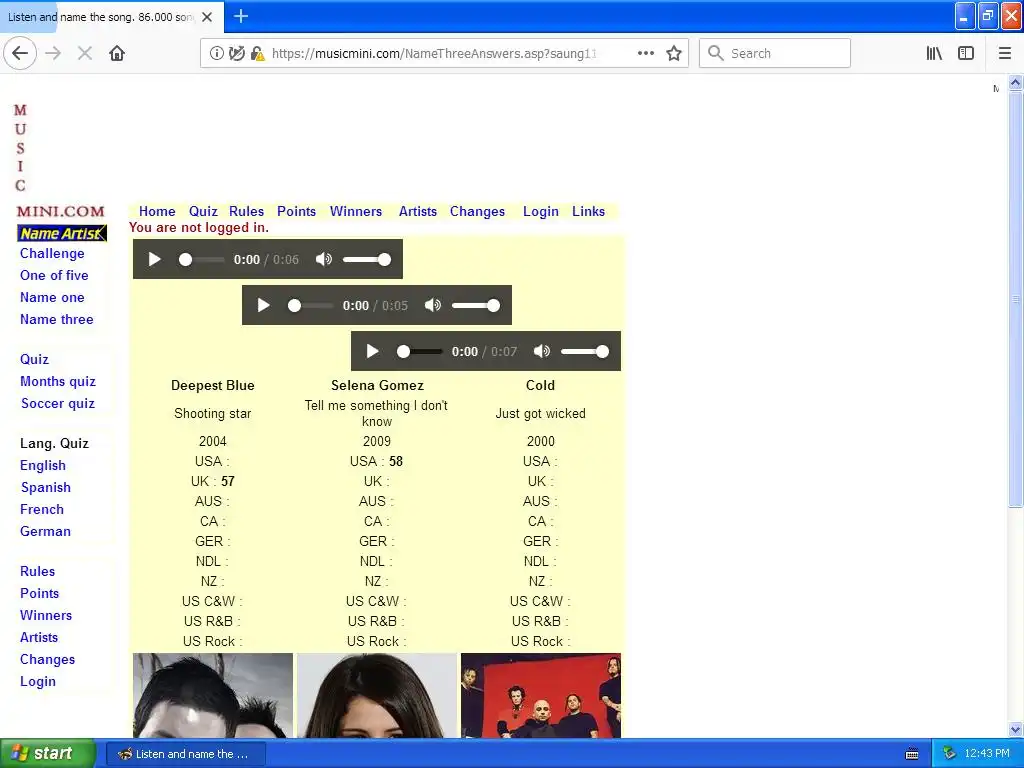Open Artists in top navigation

418,211
